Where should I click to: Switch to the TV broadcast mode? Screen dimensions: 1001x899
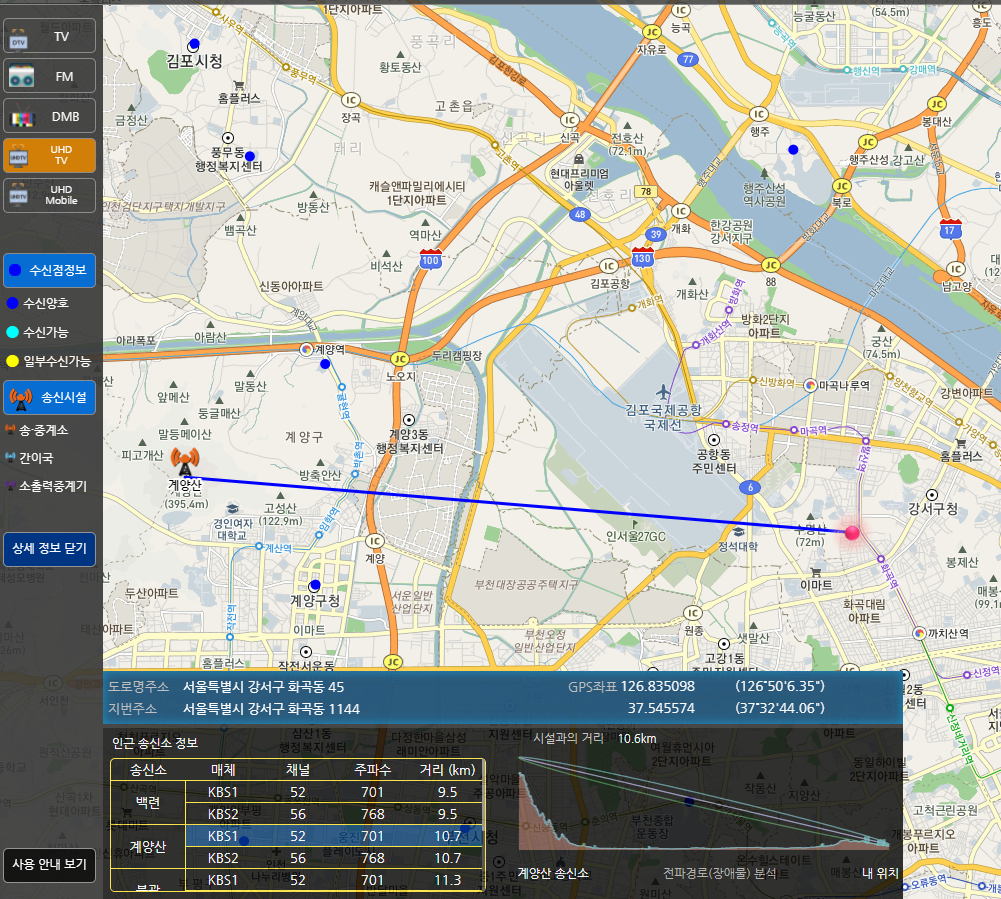point(49,36)
